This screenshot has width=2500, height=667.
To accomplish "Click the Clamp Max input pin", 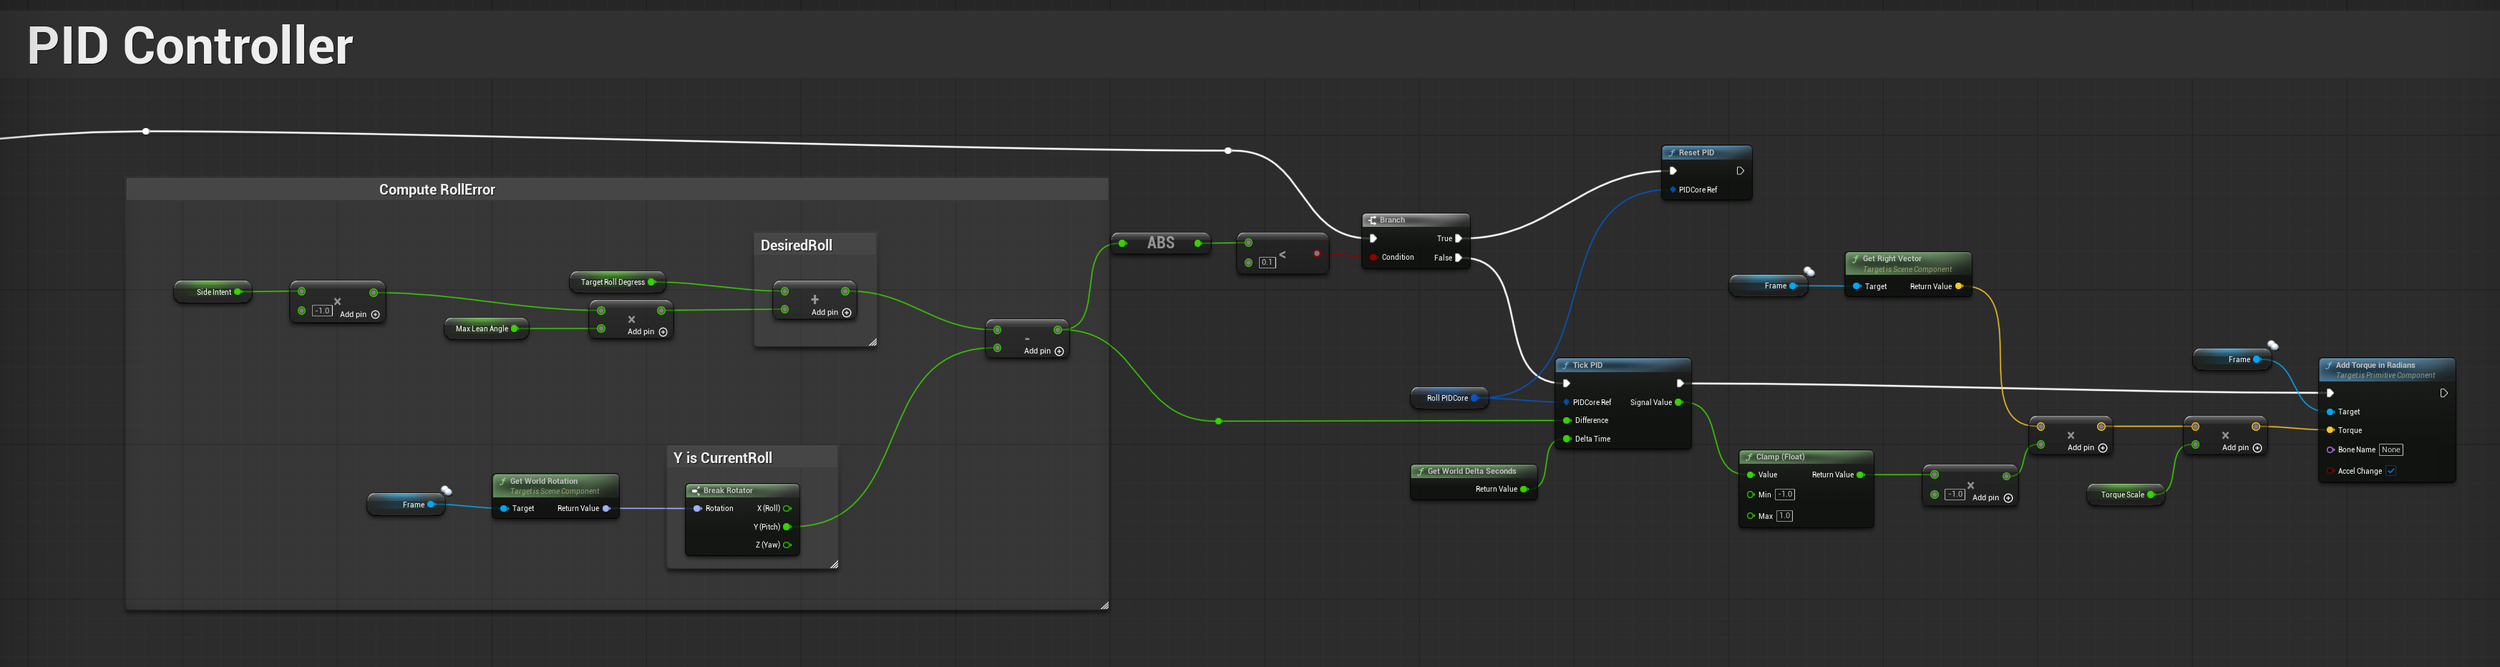I will click(1750, 516).
